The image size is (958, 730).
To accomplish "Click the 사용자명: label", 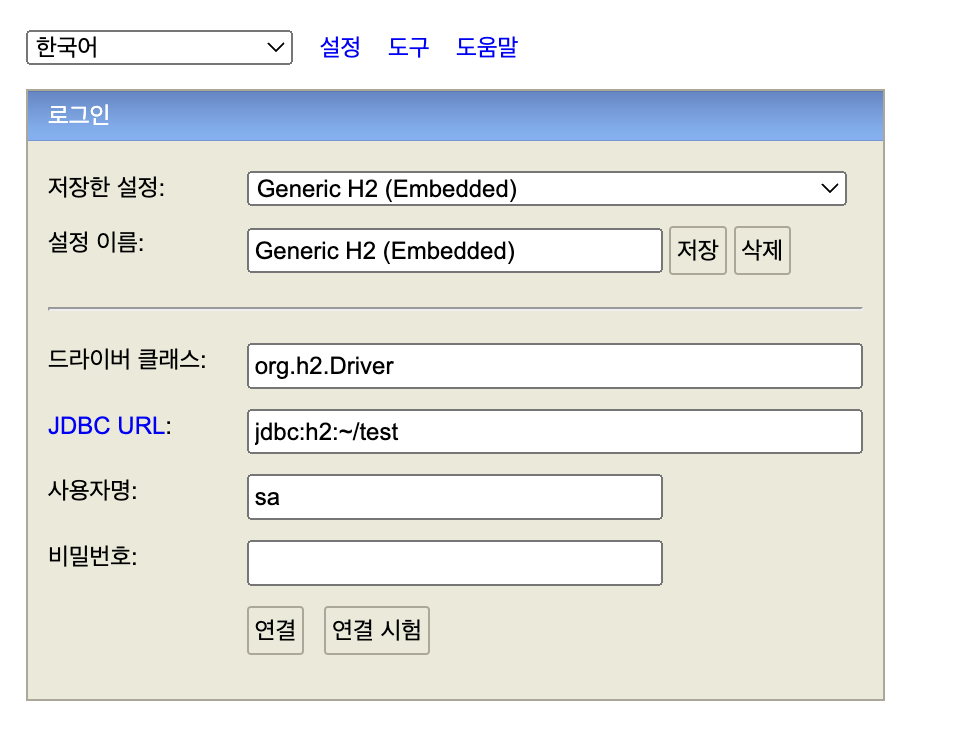I will pos(93,490).
